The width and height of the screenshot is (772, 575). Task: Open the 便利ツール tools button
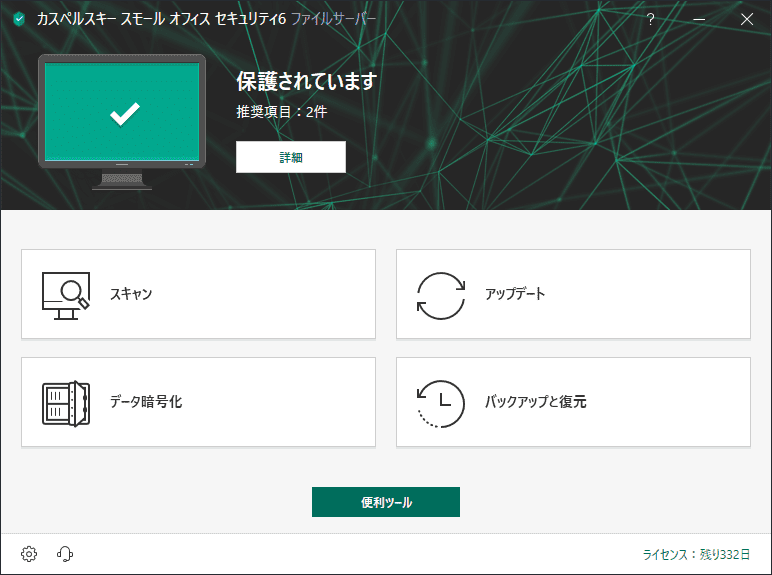[x=386, y=502]
